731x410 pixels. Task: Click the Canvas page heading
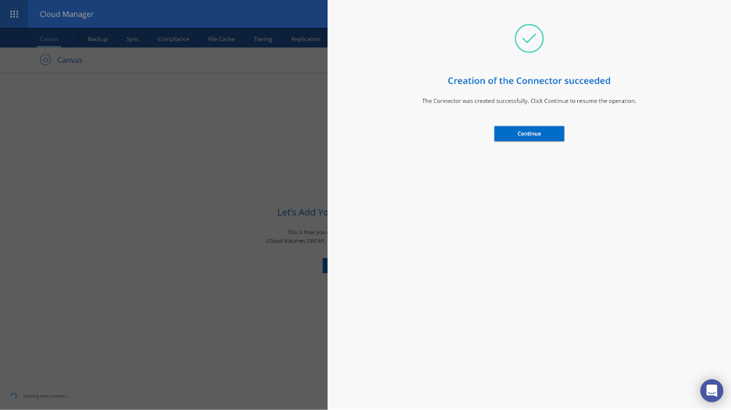[70, 60]
